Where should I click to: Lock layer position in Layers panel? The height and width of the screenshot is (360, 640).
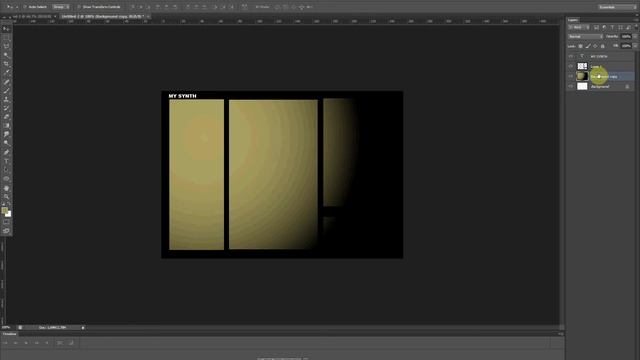tap(595, 46)
